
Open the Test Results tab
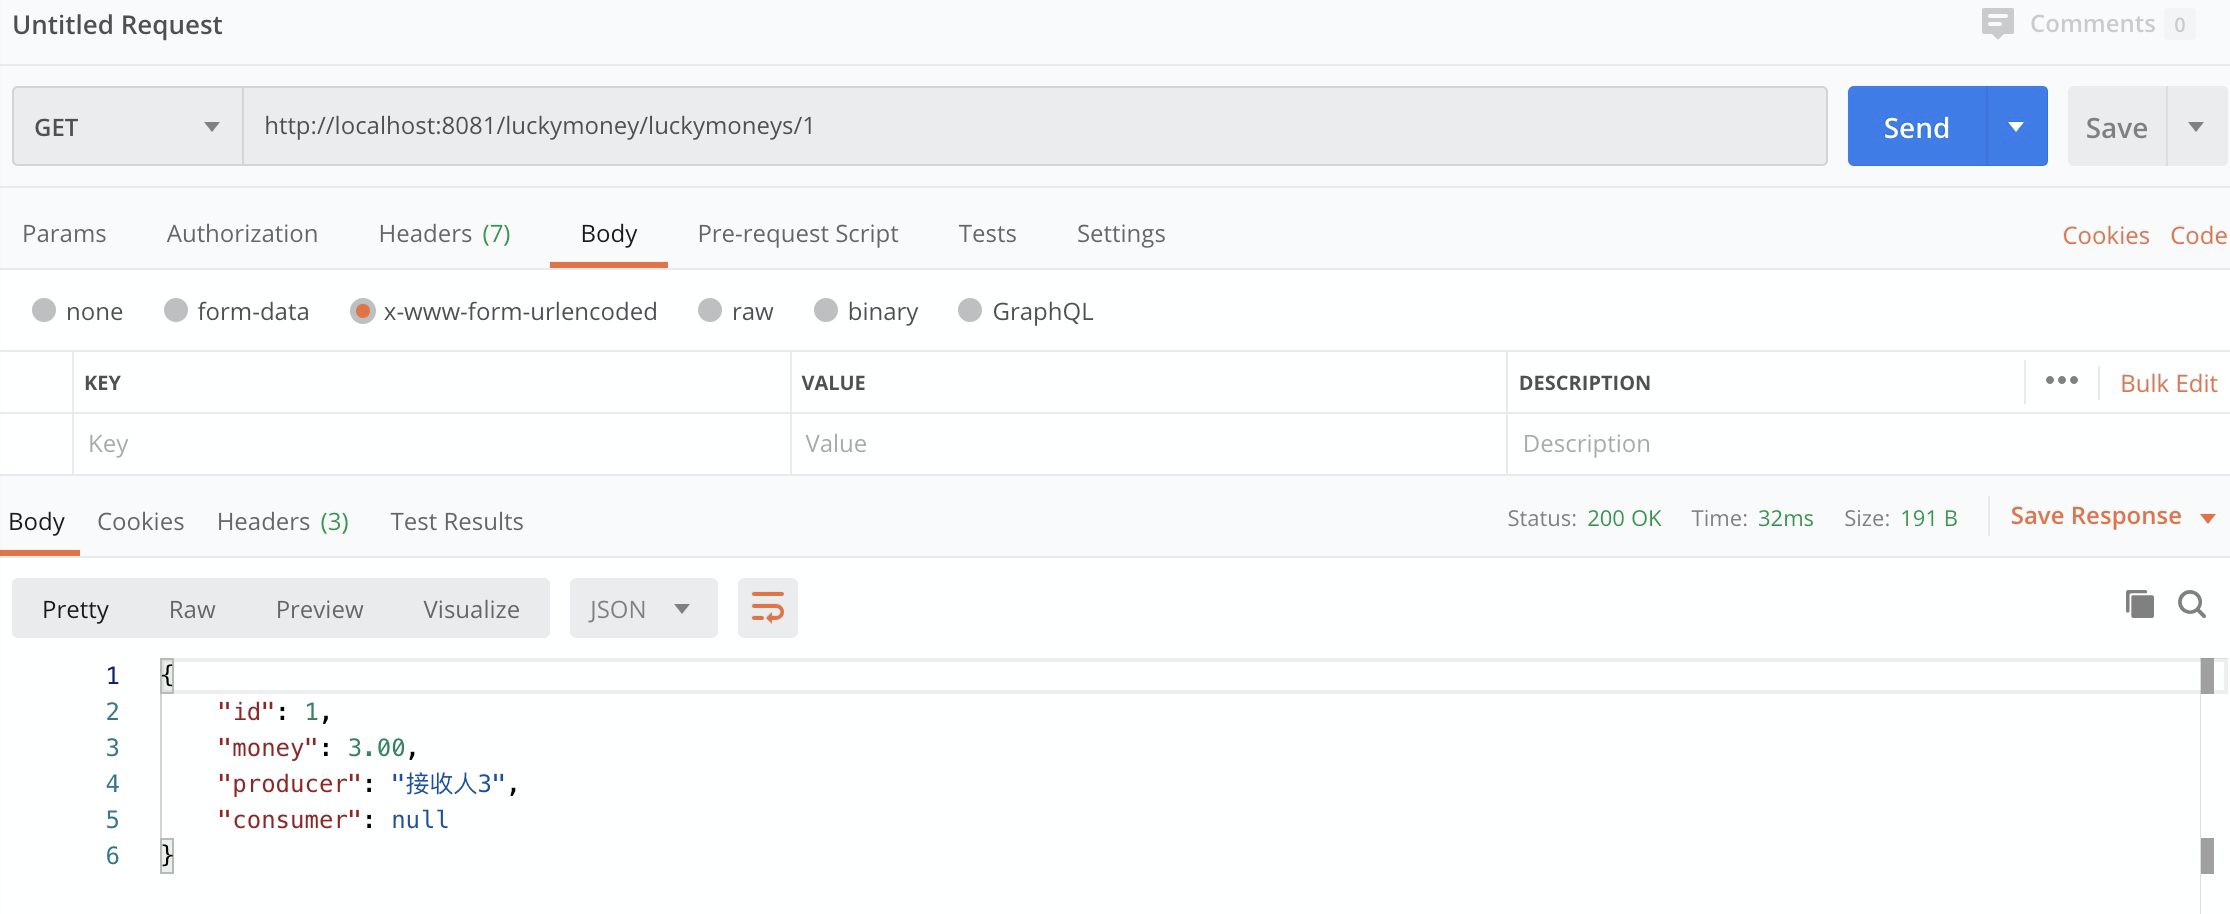pyautogui.click(x=456, y=521)
